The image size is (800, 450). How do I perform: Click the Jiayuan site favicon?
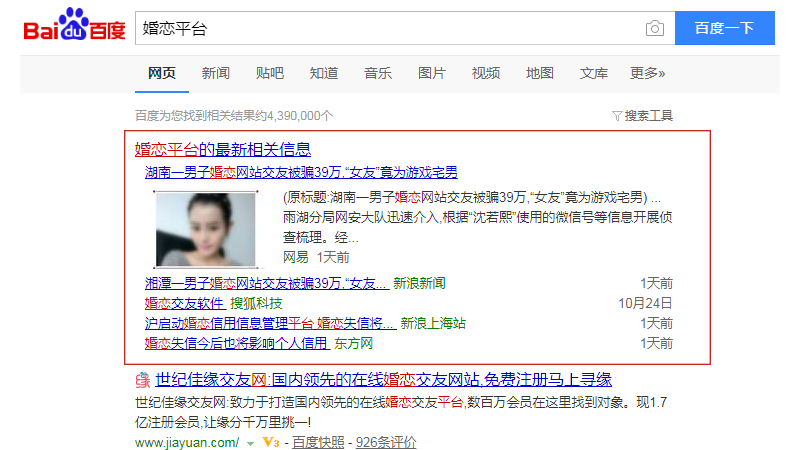[x=142, y=380]
